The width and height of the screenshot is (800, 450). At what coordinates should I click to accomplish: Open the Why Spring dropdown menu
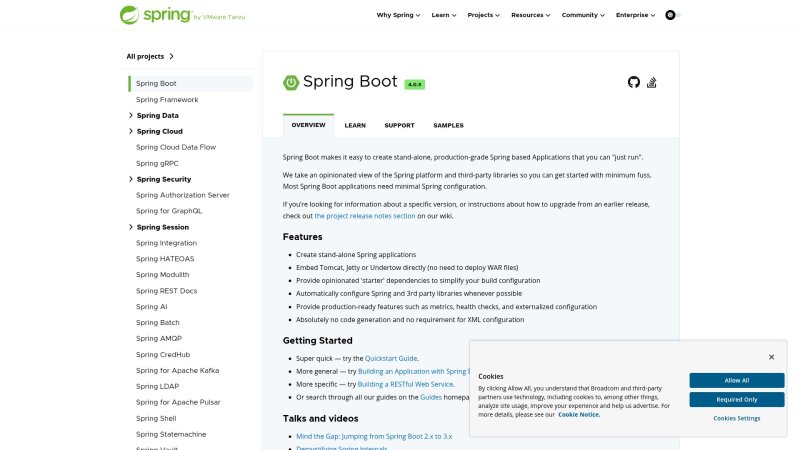coord(399,15)
